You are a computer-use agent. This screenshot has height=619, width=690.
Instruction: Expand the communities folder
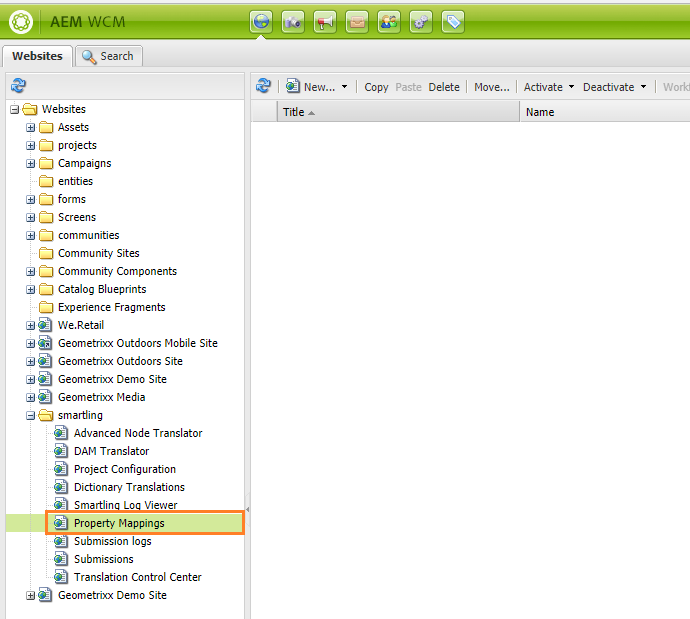tap(30, 236)
